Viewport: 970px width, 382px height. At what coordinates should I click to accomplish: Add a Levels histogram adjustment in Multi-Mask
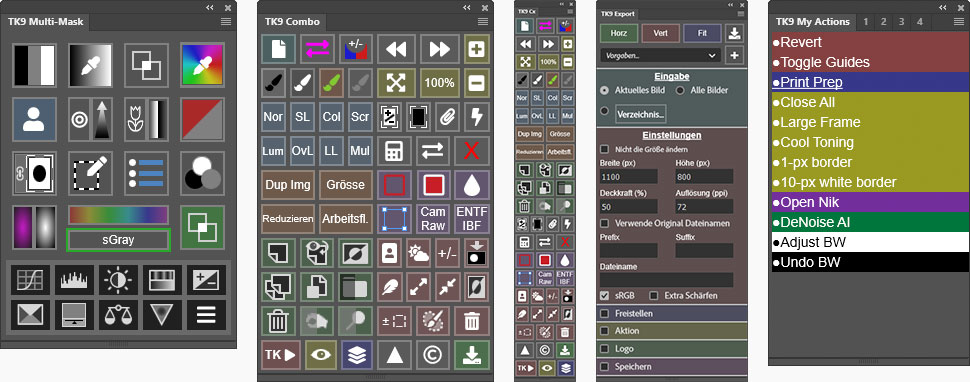pyautogui.click(x=74, y=281)
